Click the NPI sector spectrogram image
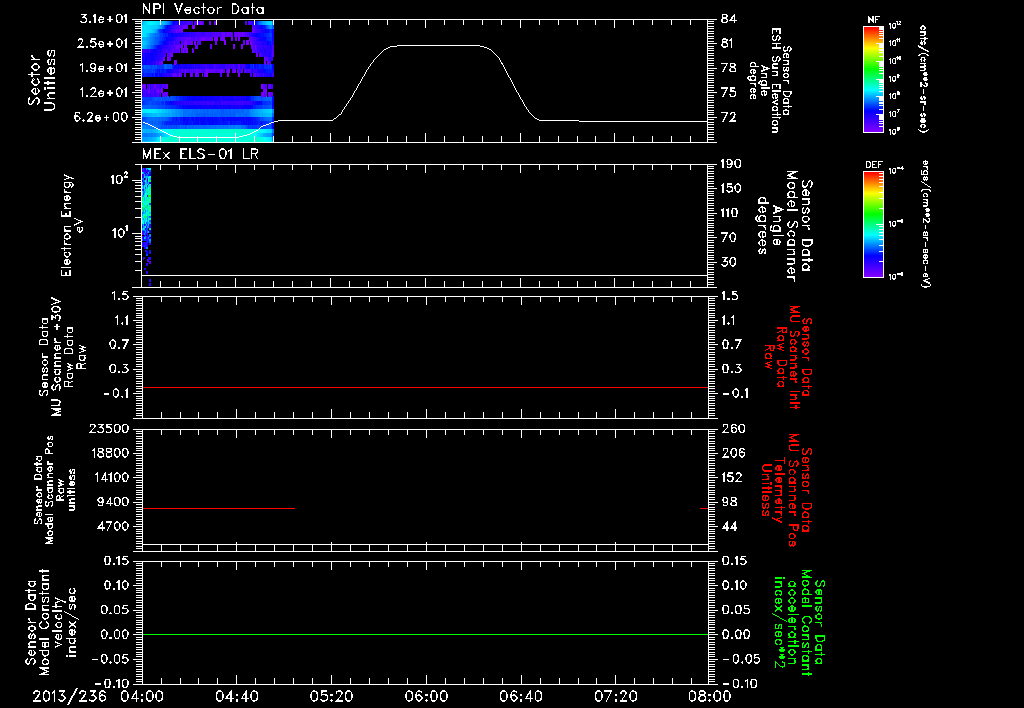Image resolution: width=1024 pixels, height=708 pixels. click(208, 80)
